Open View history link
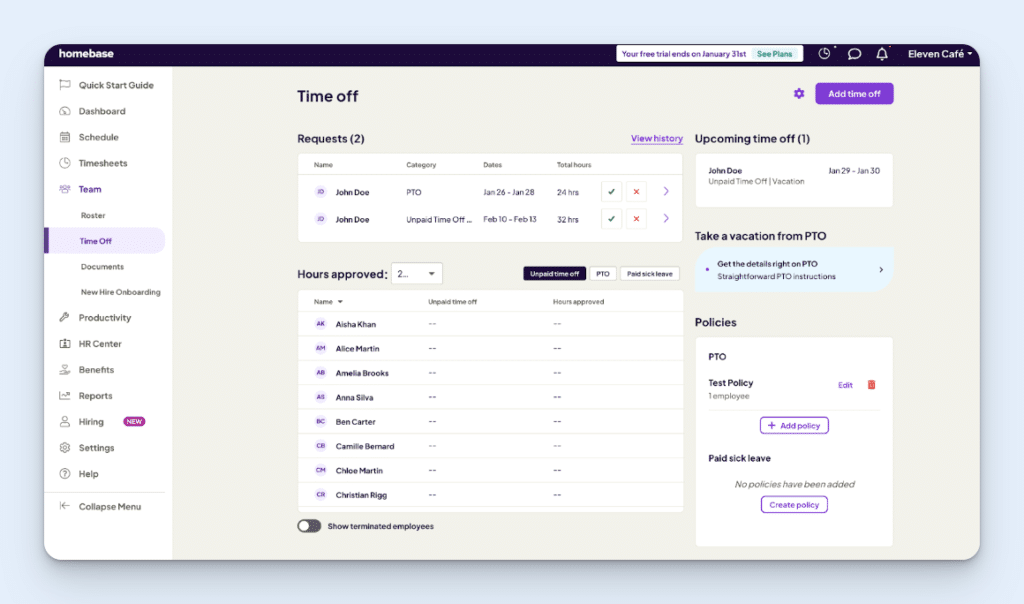1024x604 pixels. click(656, 137)
